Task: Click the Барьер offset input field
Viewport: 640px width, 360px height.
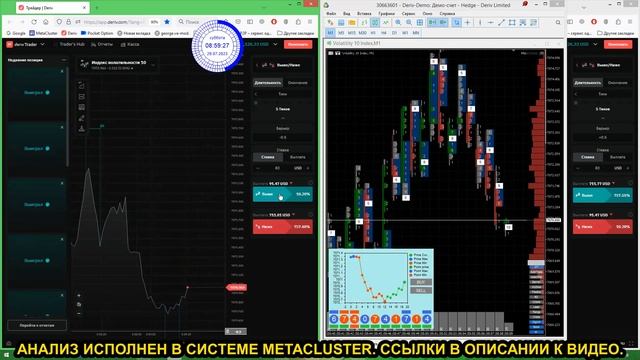Action: pyautogui.click(x=283, y=138)
